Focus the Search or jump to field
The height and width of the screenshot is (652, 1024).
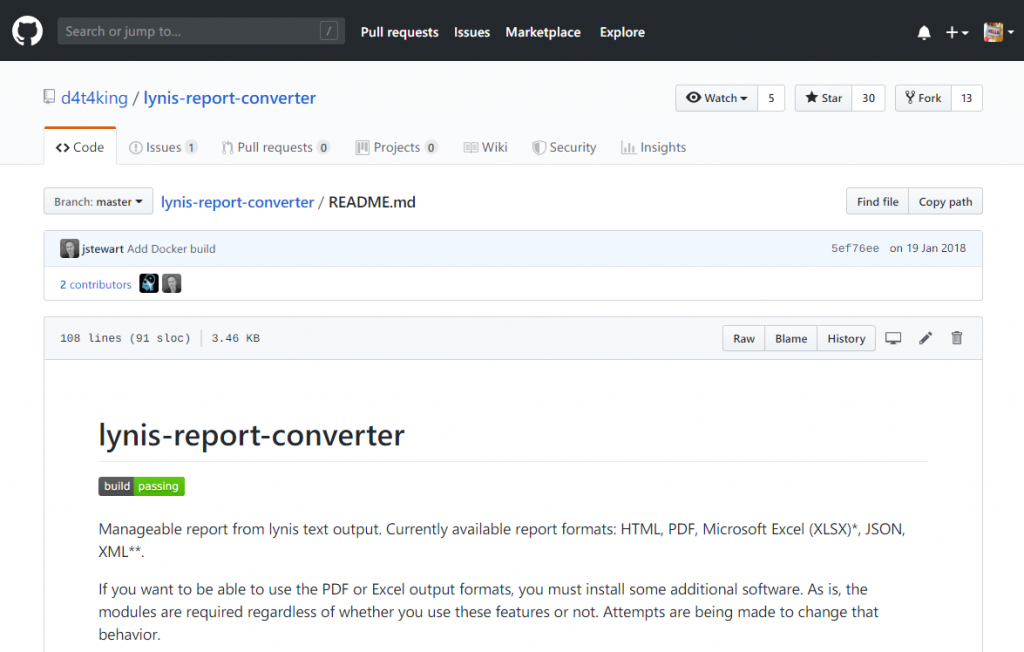(201, 31)
